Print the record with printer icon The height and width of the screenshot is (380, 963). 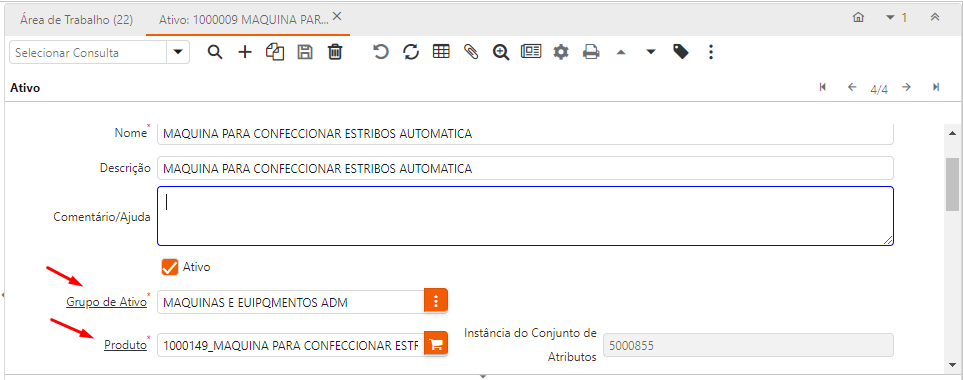(591, 52)
